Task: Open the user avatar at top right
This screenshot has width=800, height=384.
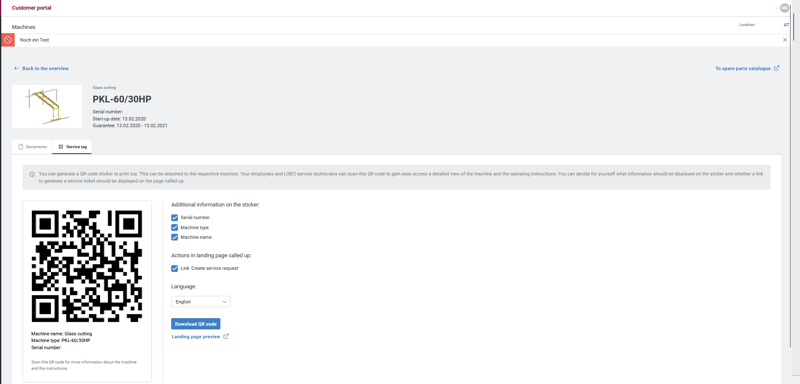Action: pos(785,8)
